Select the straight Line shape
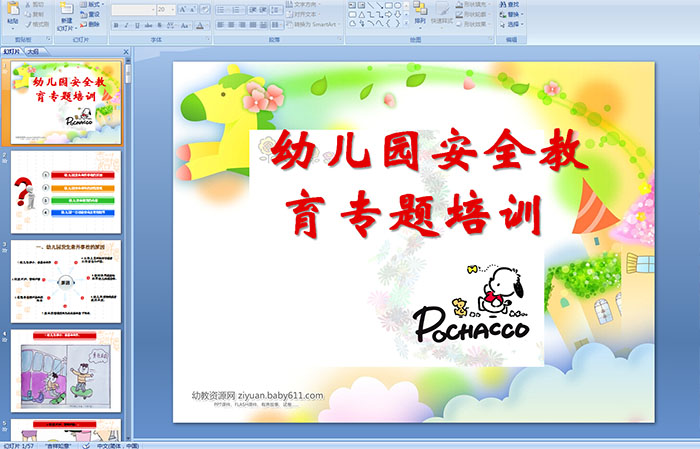The width and height of the screenshot is (700, 449). (371, 5)
